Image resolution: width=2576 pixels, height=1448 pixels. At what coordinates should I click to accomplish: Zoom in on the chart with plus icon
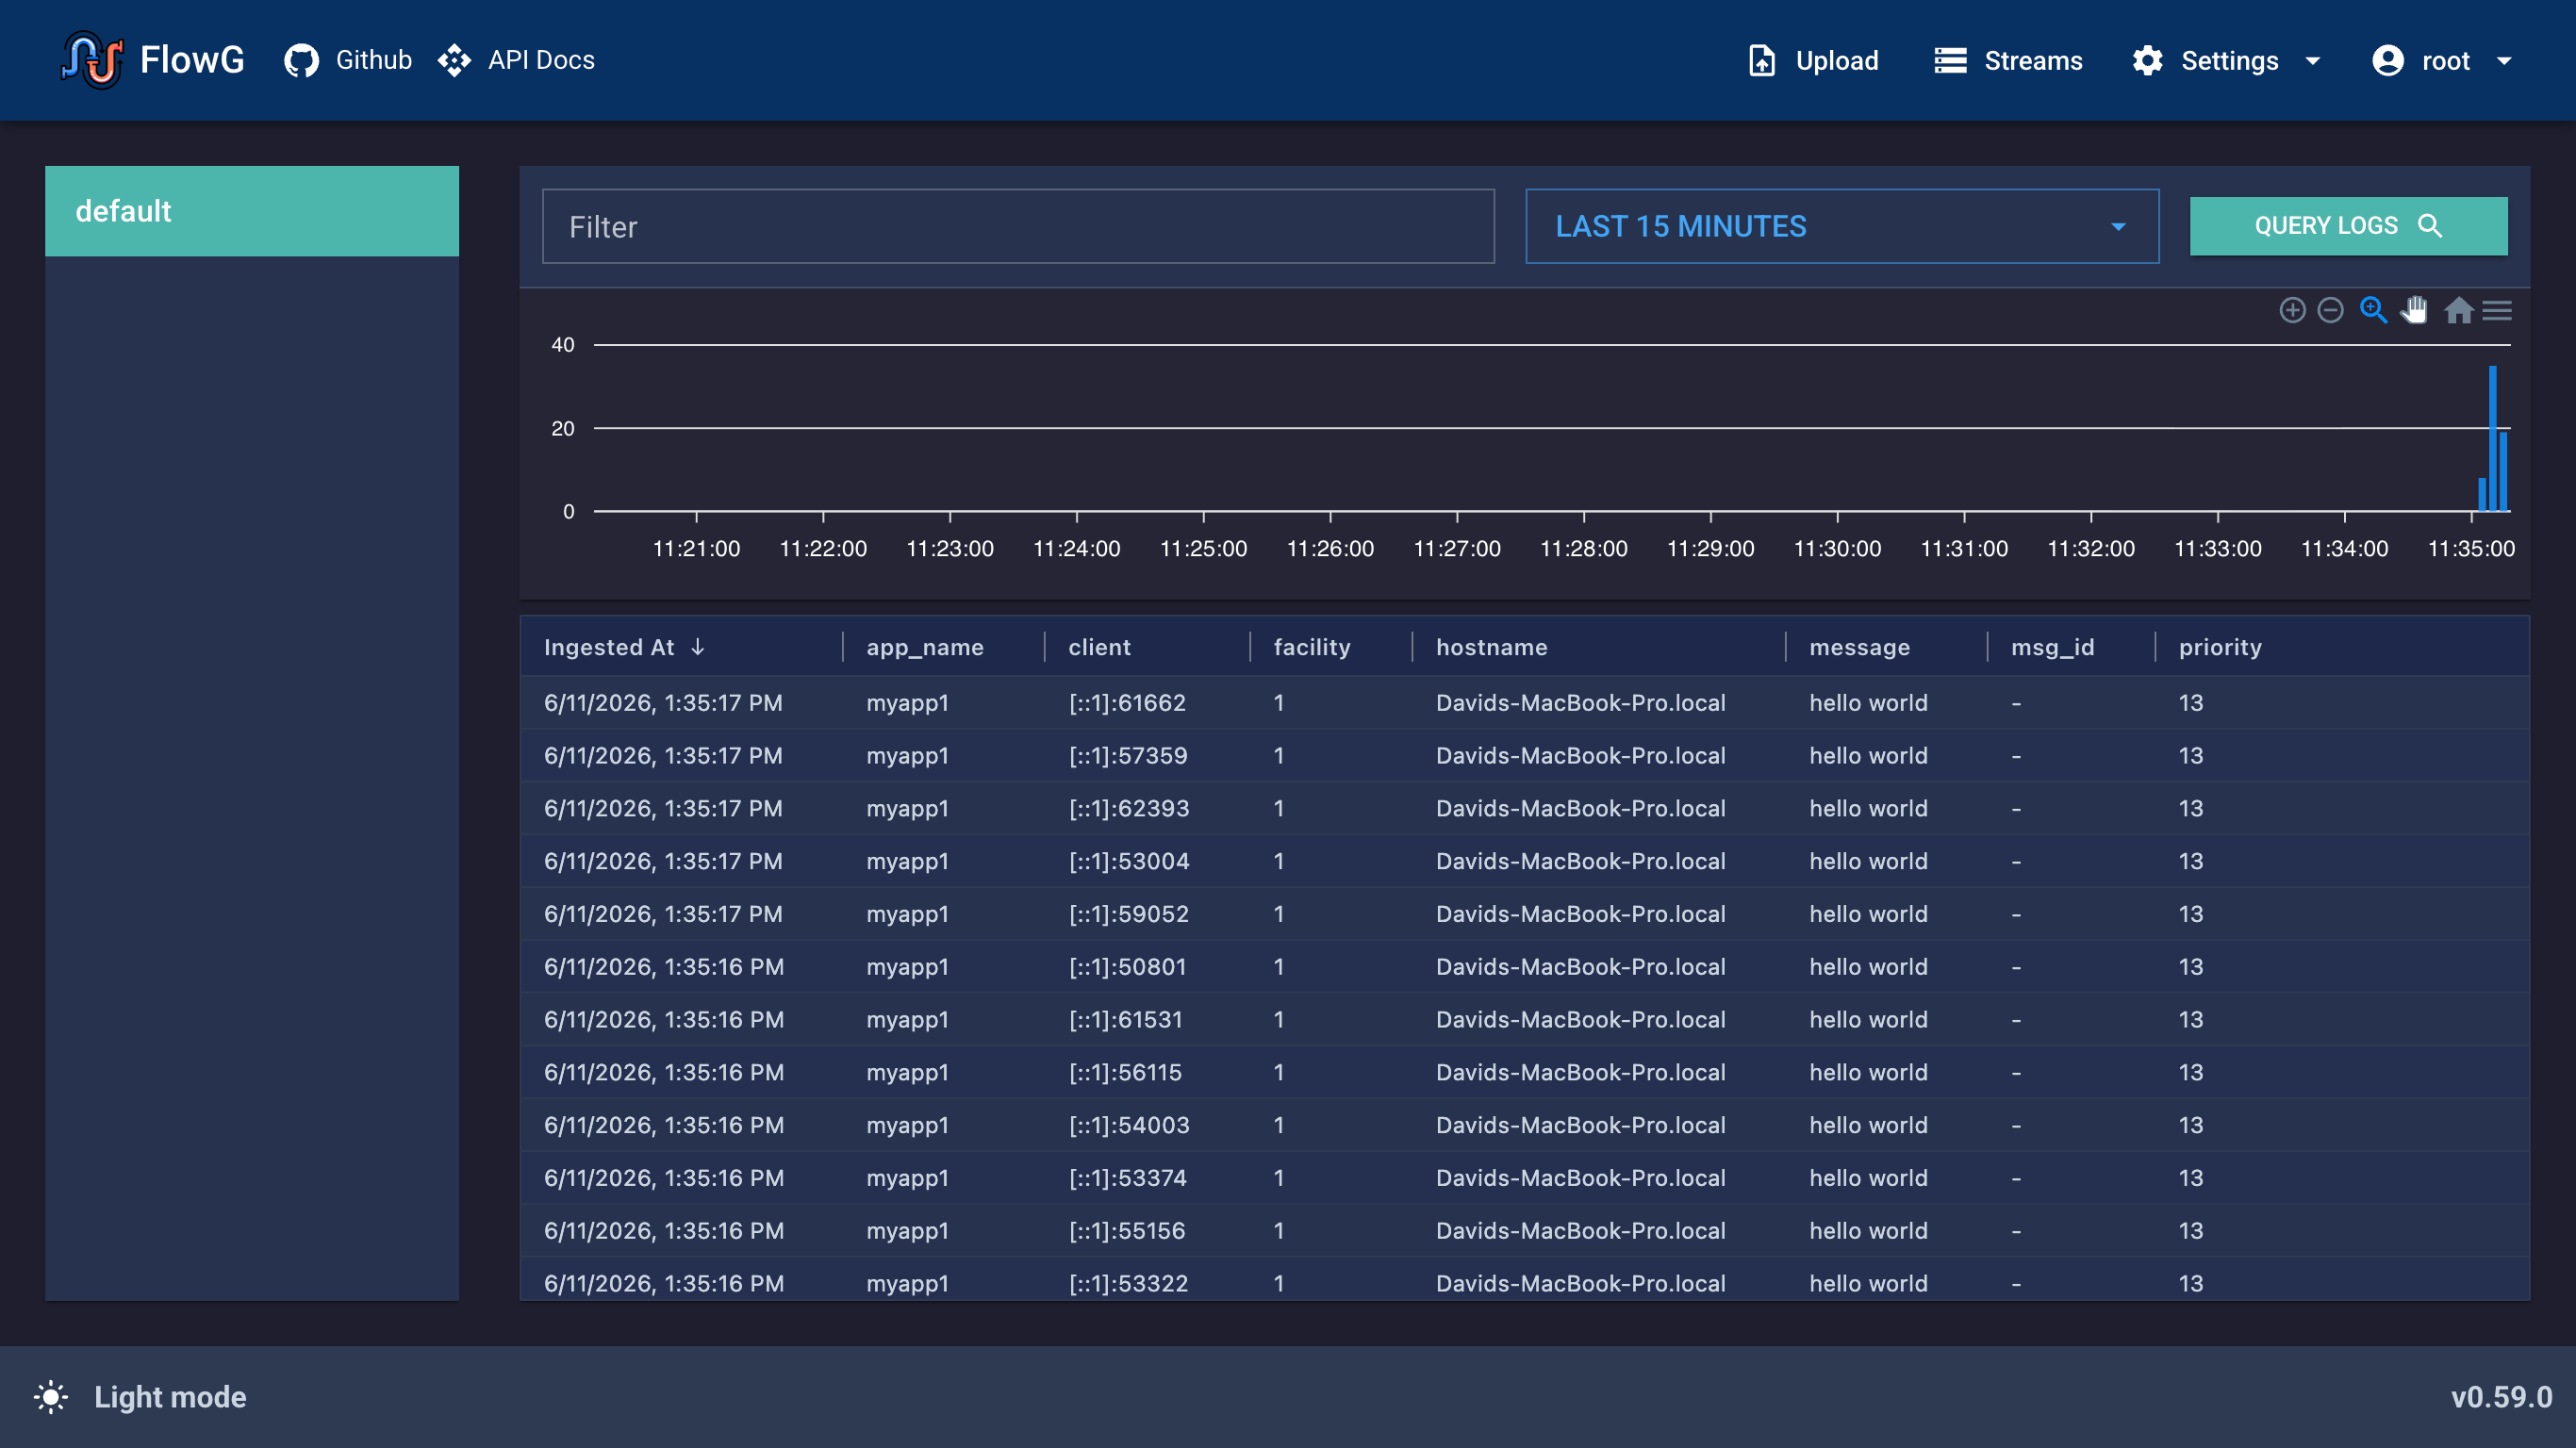(2292, 311)
